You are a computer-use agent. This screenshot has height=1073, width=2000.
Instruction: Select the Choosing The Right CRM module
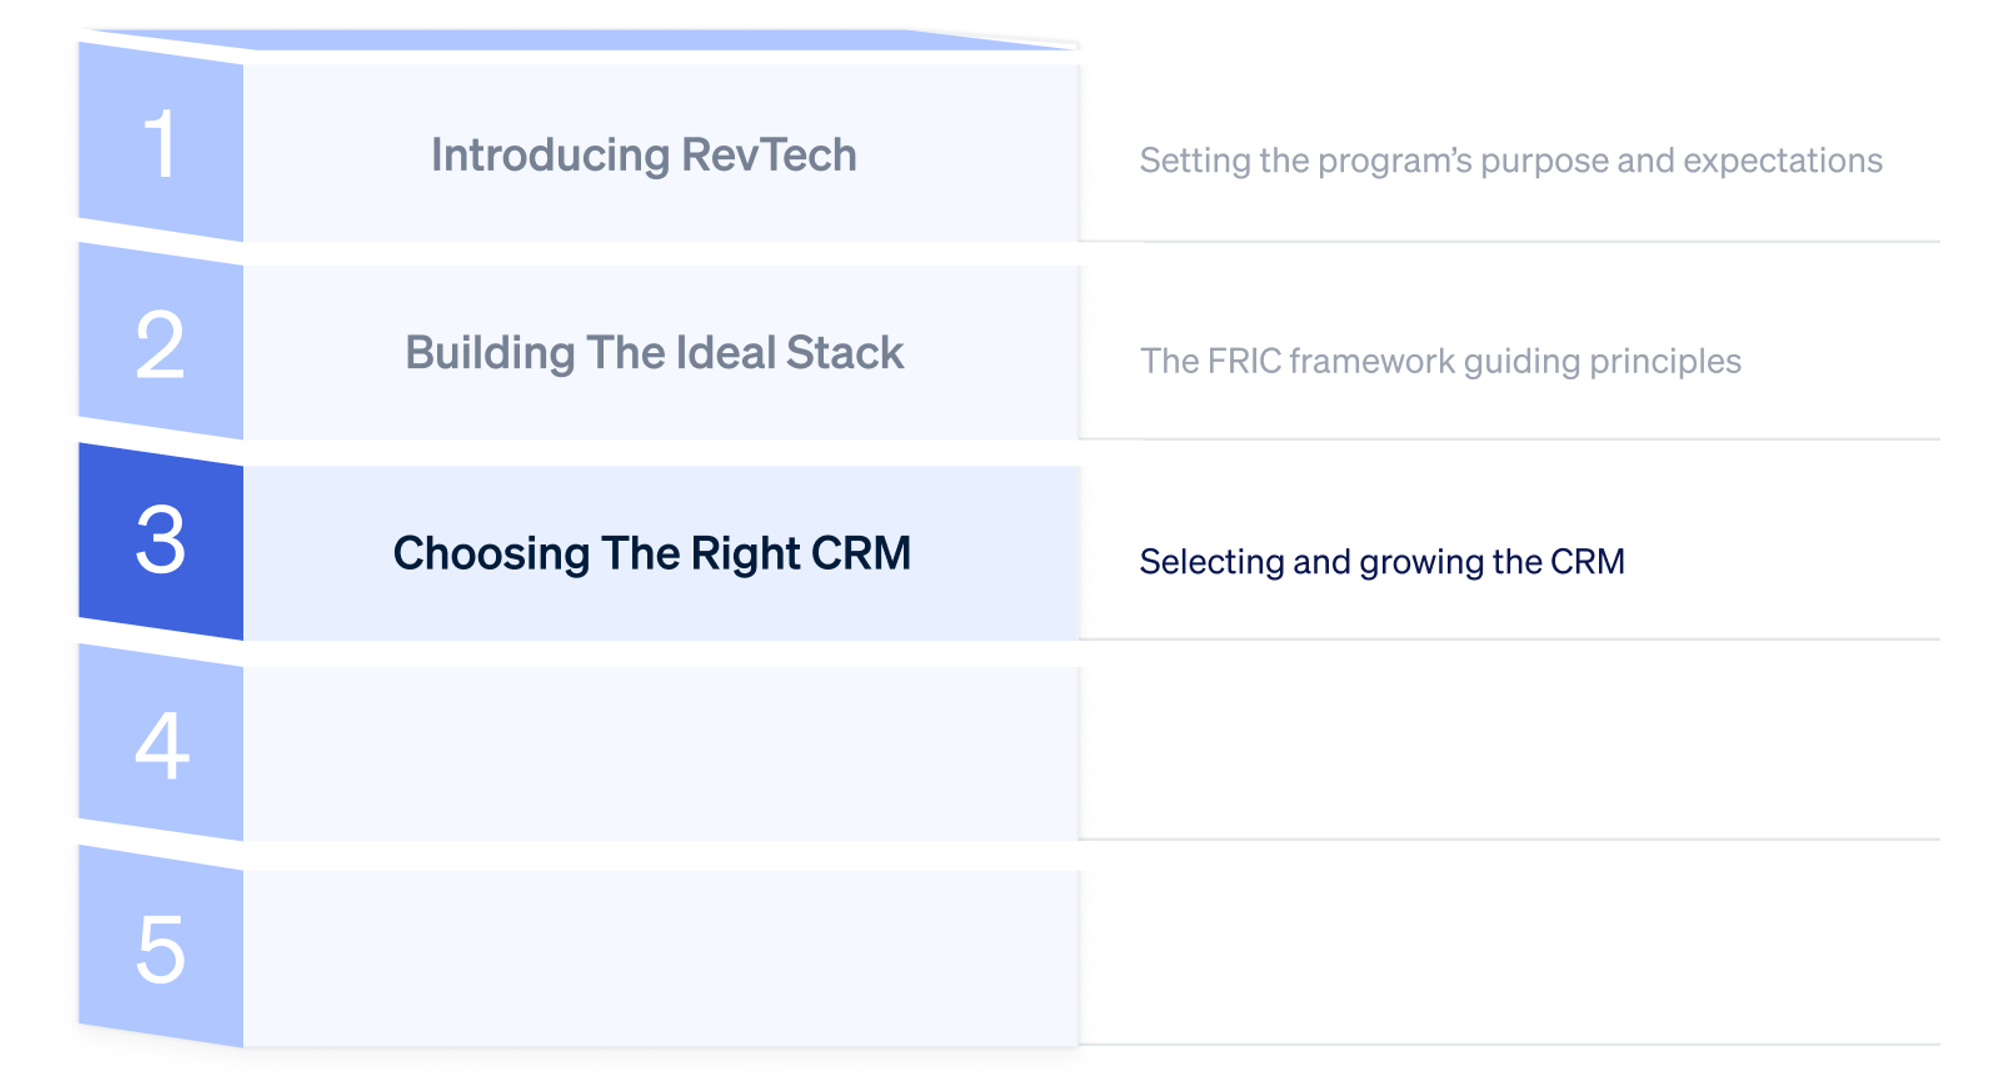click(x=651, y=553)
